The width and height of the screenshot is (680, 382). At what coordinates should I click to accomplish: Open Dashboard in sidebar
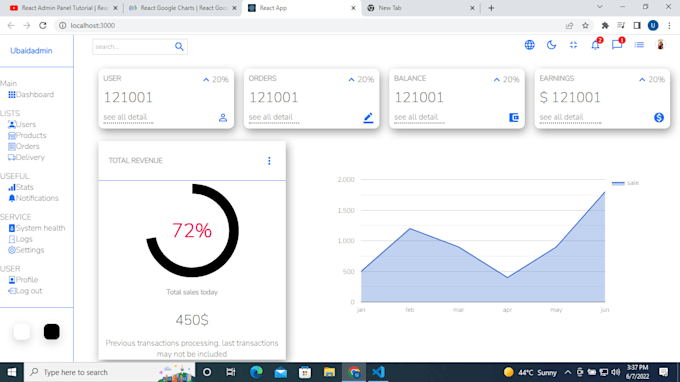coord(31,95)
